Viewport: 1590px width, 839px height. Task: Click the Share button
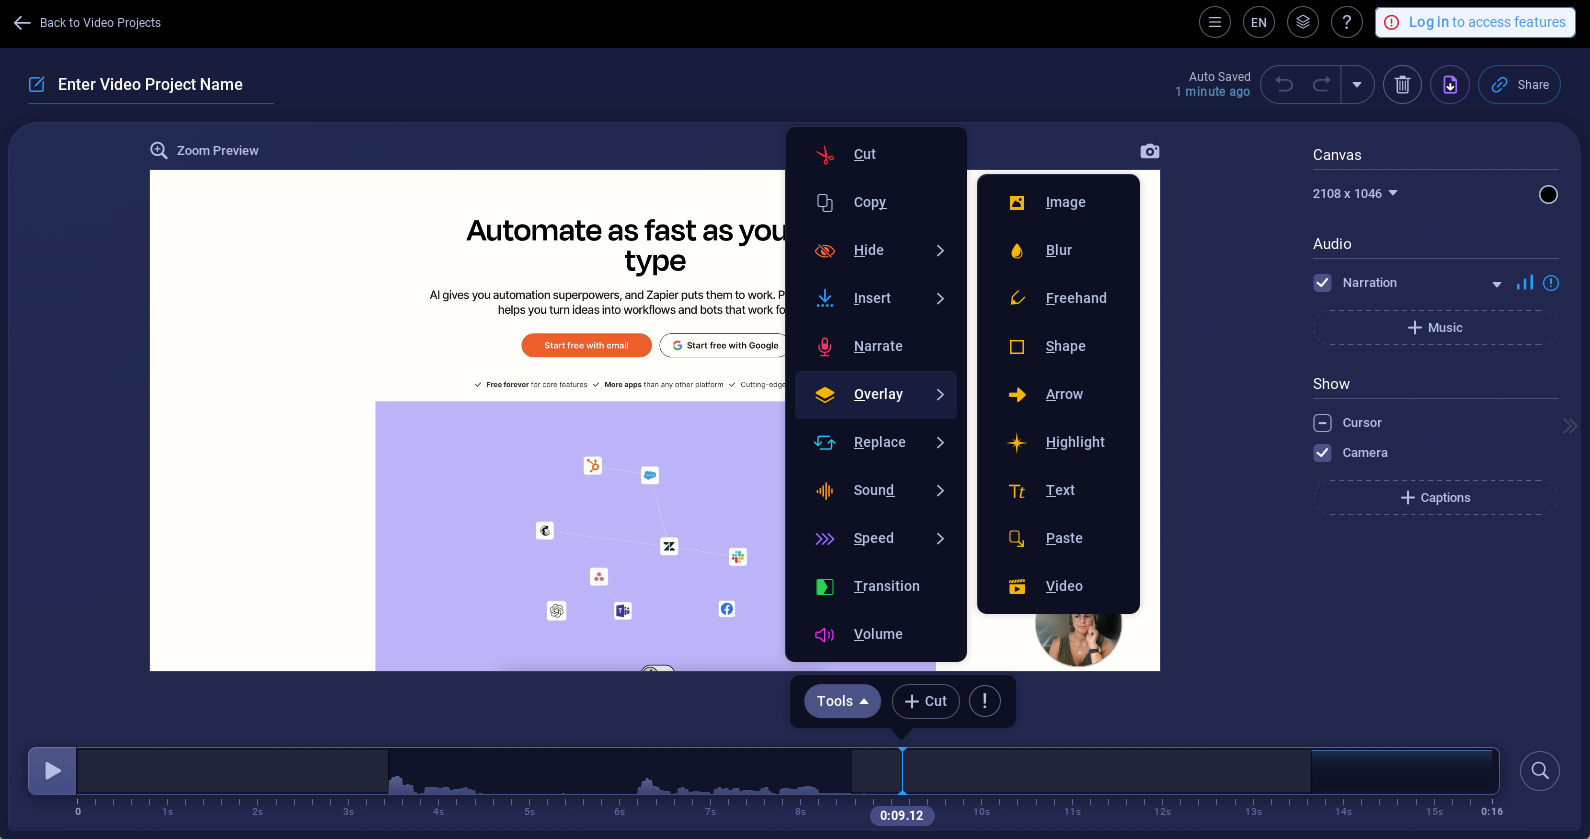tap(1519, 85)
